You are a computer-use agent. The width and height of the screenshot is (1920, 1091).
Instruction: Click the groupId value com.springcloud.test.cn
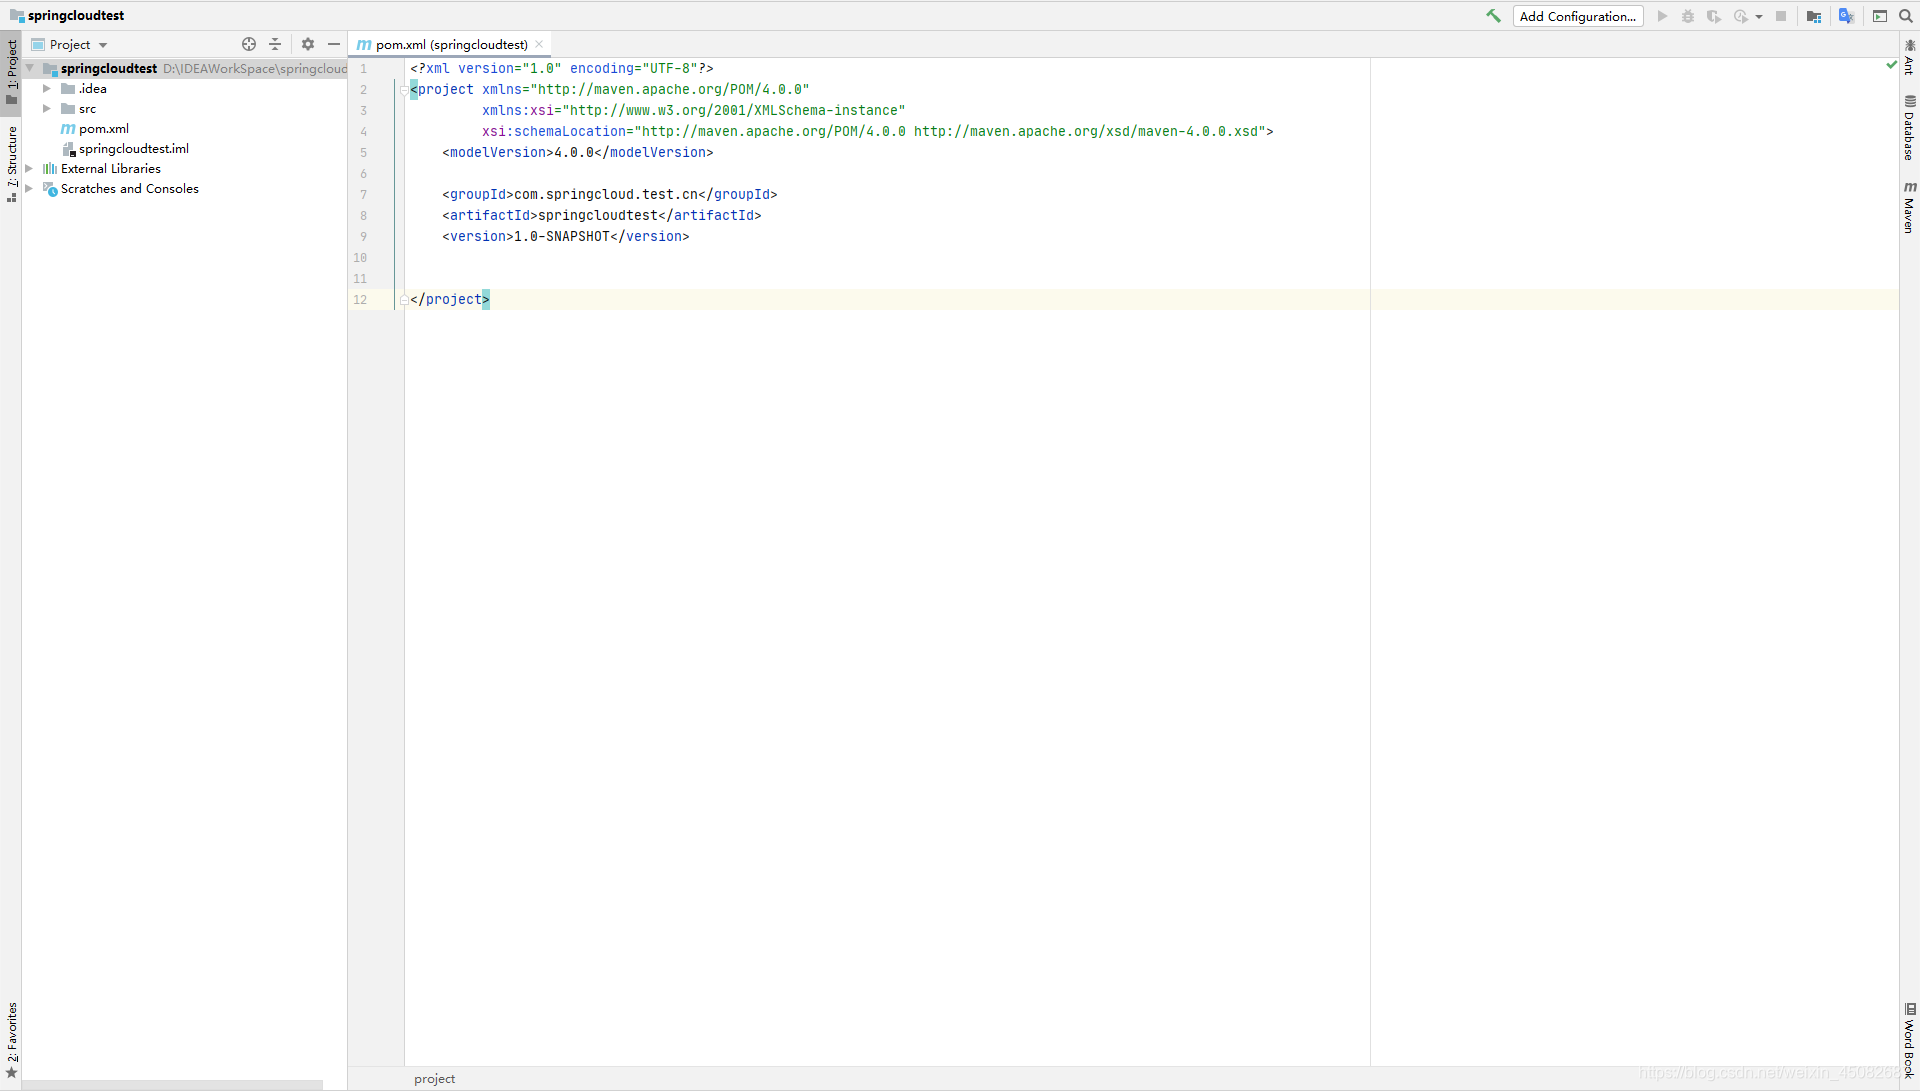[x=606, y=194]
